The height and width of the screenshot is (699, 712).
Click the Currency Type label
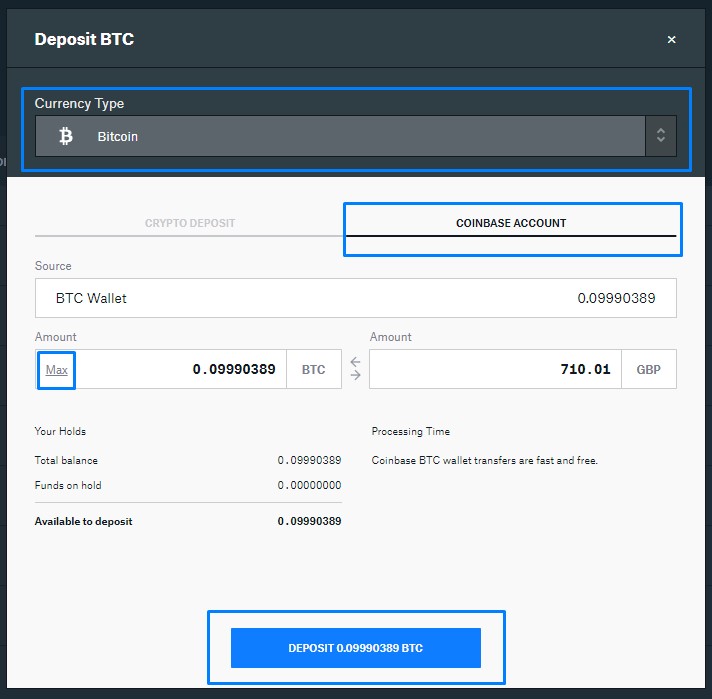(79, 104)
